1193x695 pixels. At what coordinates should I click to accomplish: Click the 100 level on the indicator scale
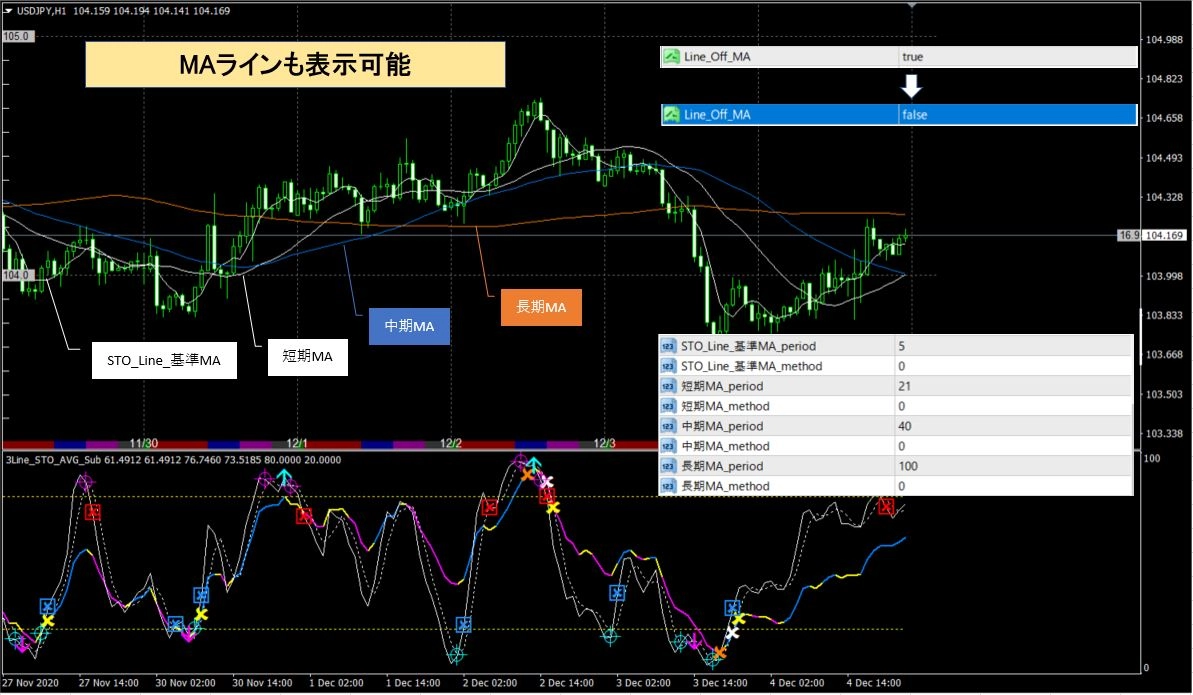coord(1152,458)
